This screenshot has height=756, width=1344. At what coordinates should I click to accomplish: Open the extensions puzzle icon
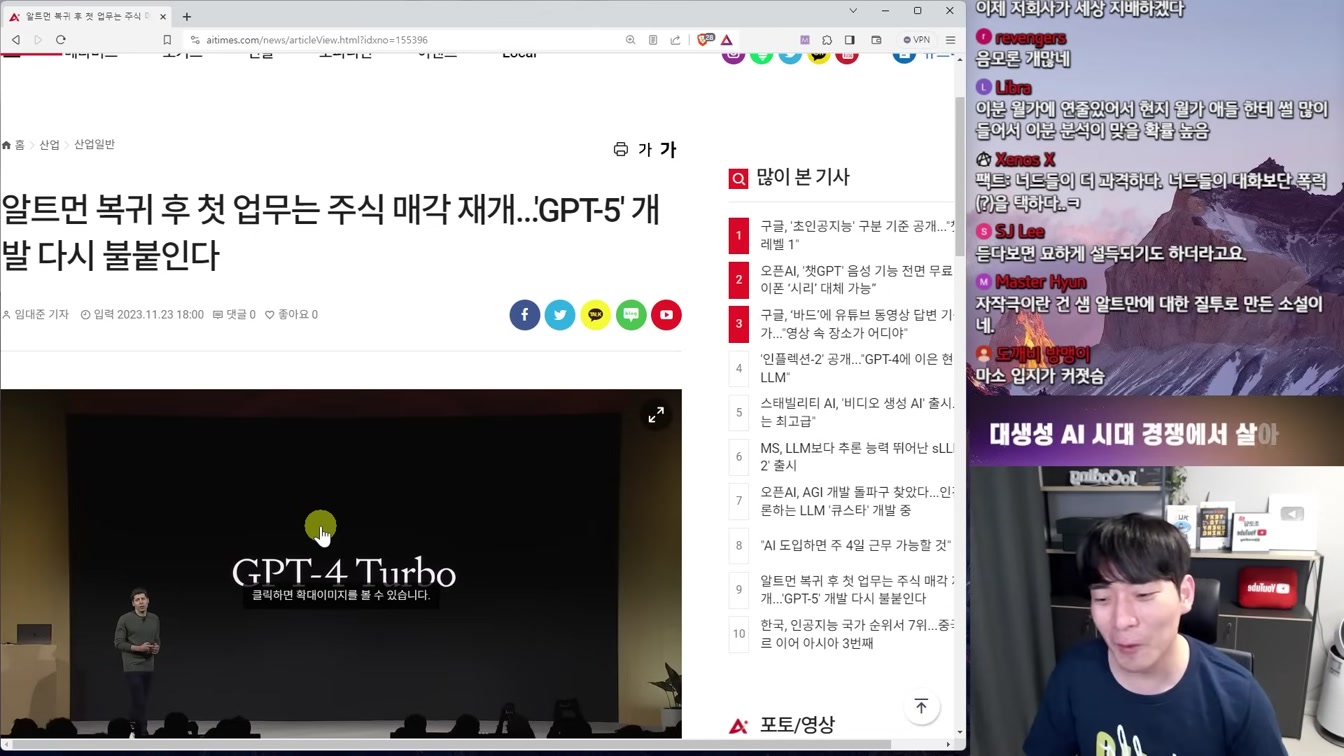[x=827, y=40]
